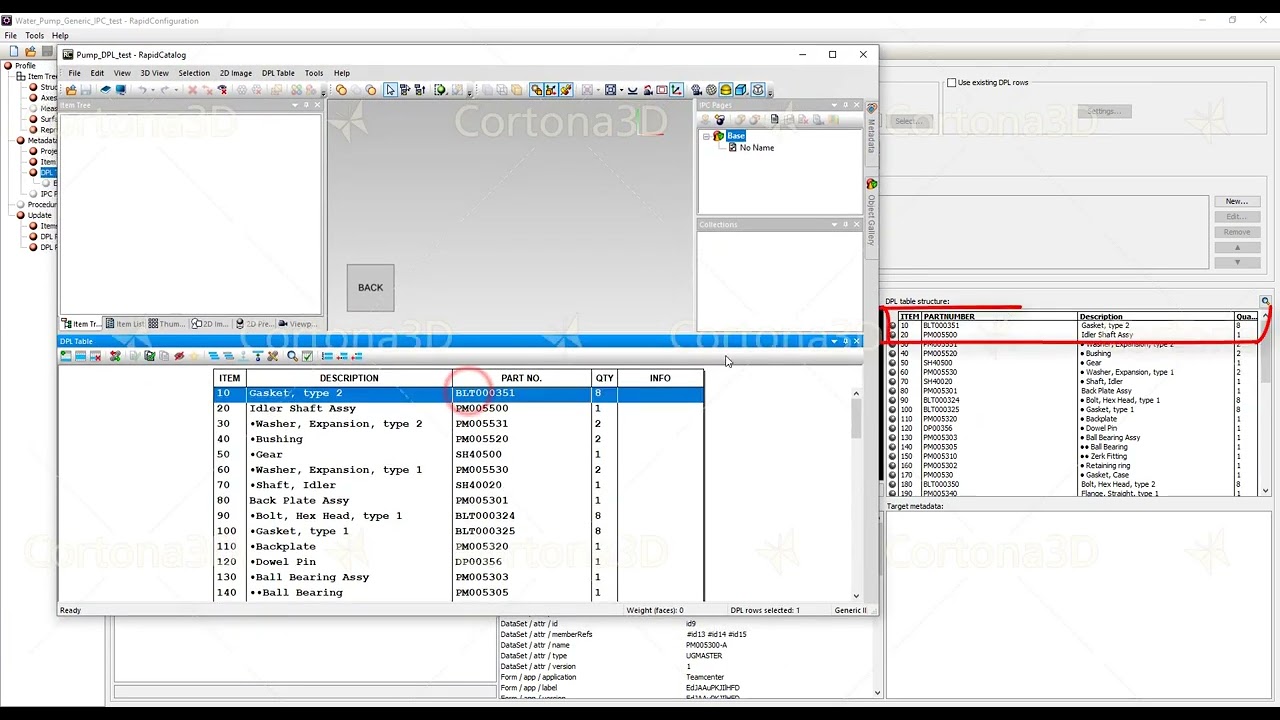
Task: Click the DPL Table vertical scrollbar
Action: pos(856,493)
